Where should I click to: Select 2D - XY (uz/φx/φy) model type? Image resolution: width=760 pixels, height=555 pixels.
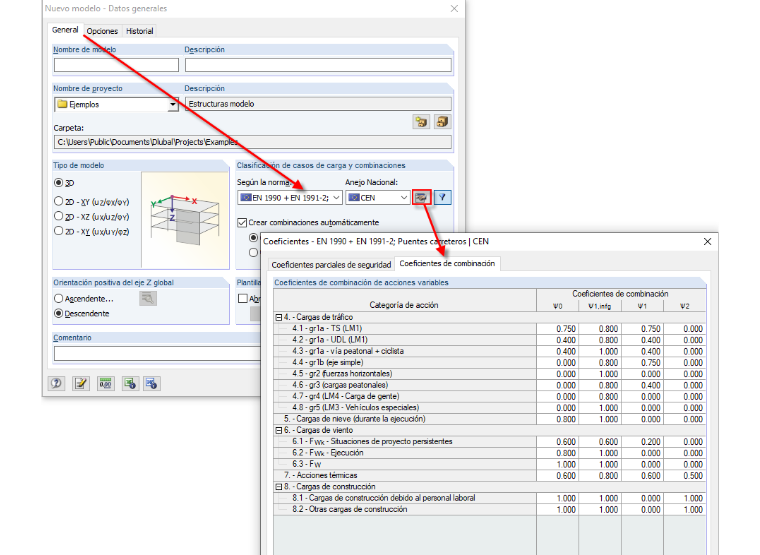[59, 201]
